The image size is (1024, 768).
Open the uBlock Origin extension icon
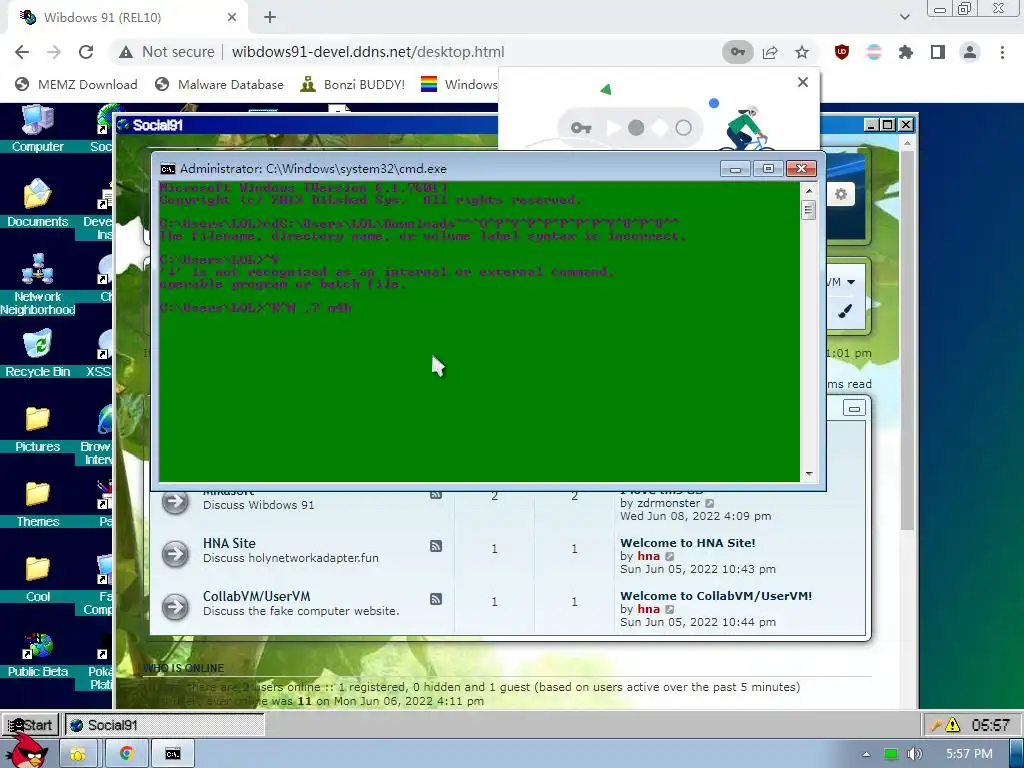(x=842, y=52)
